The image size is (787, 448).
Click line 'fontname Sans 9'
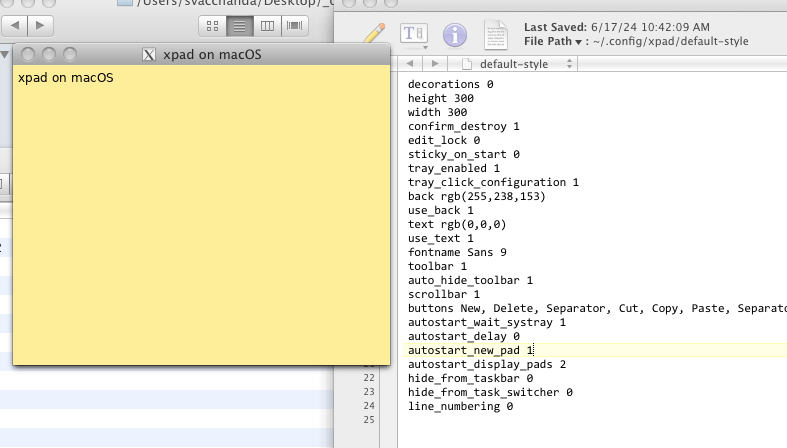tap(457, 253)
